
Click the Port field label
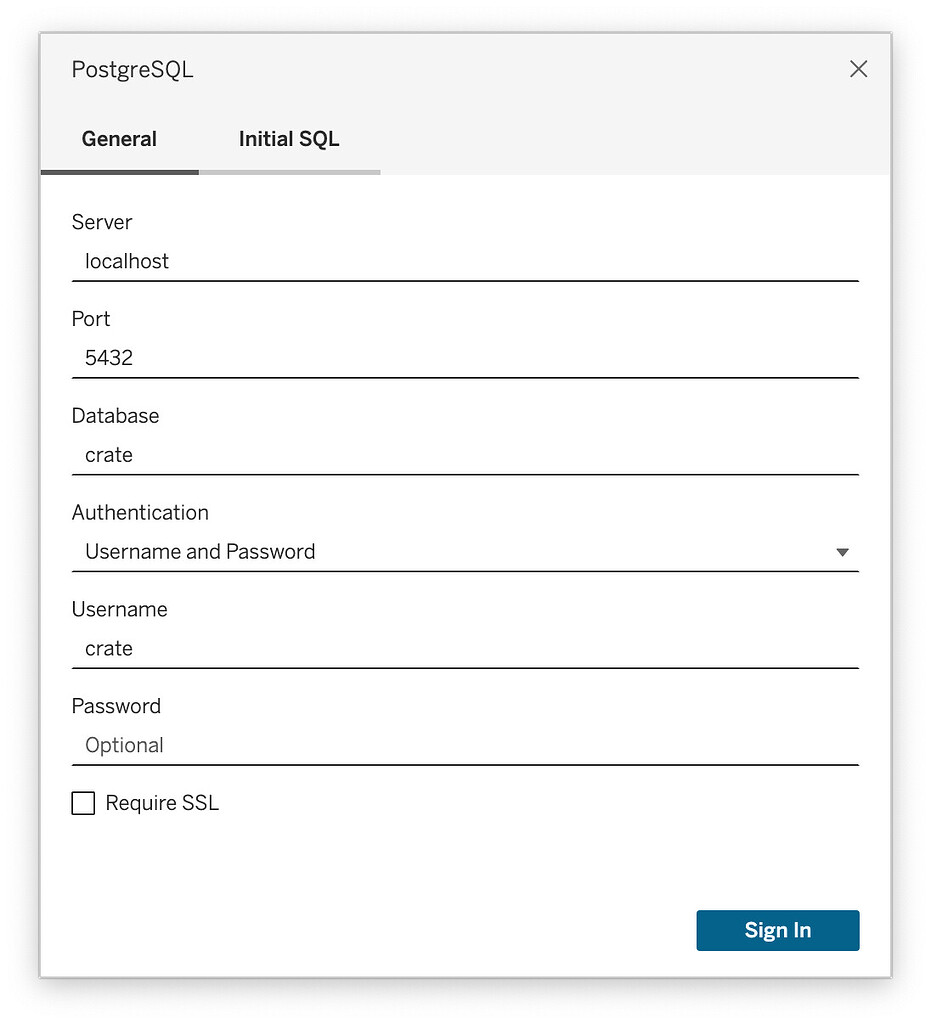(91, 319)
